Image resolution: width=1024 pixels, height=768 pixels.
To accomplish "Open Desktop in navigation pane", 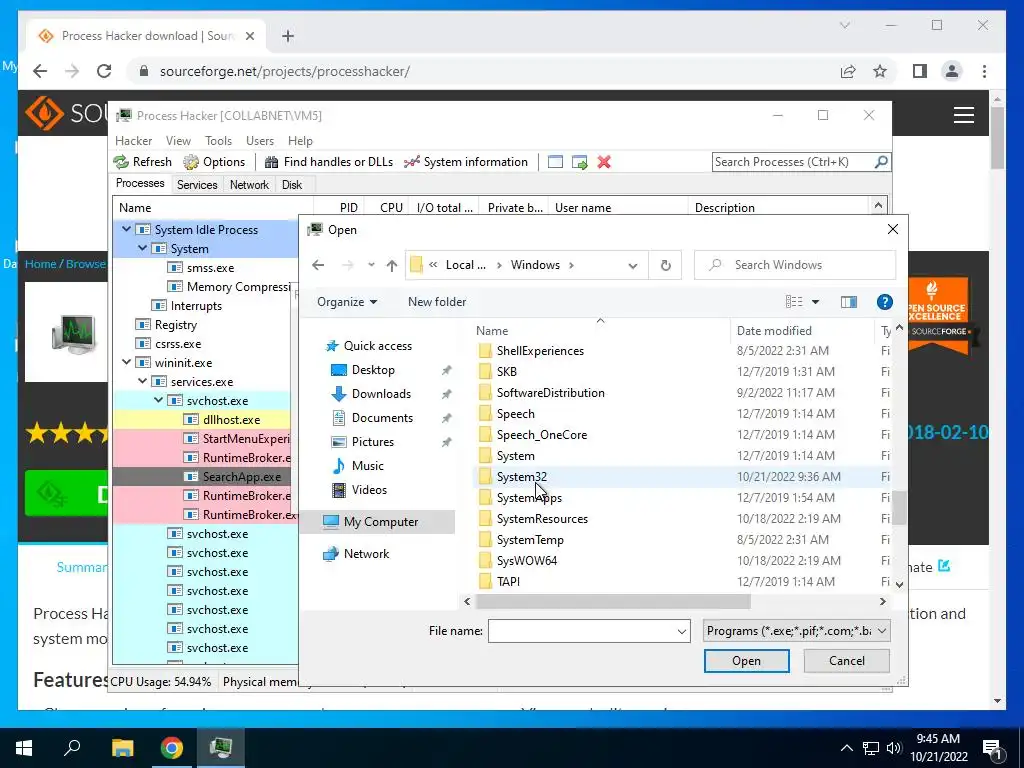I will 373,370.
